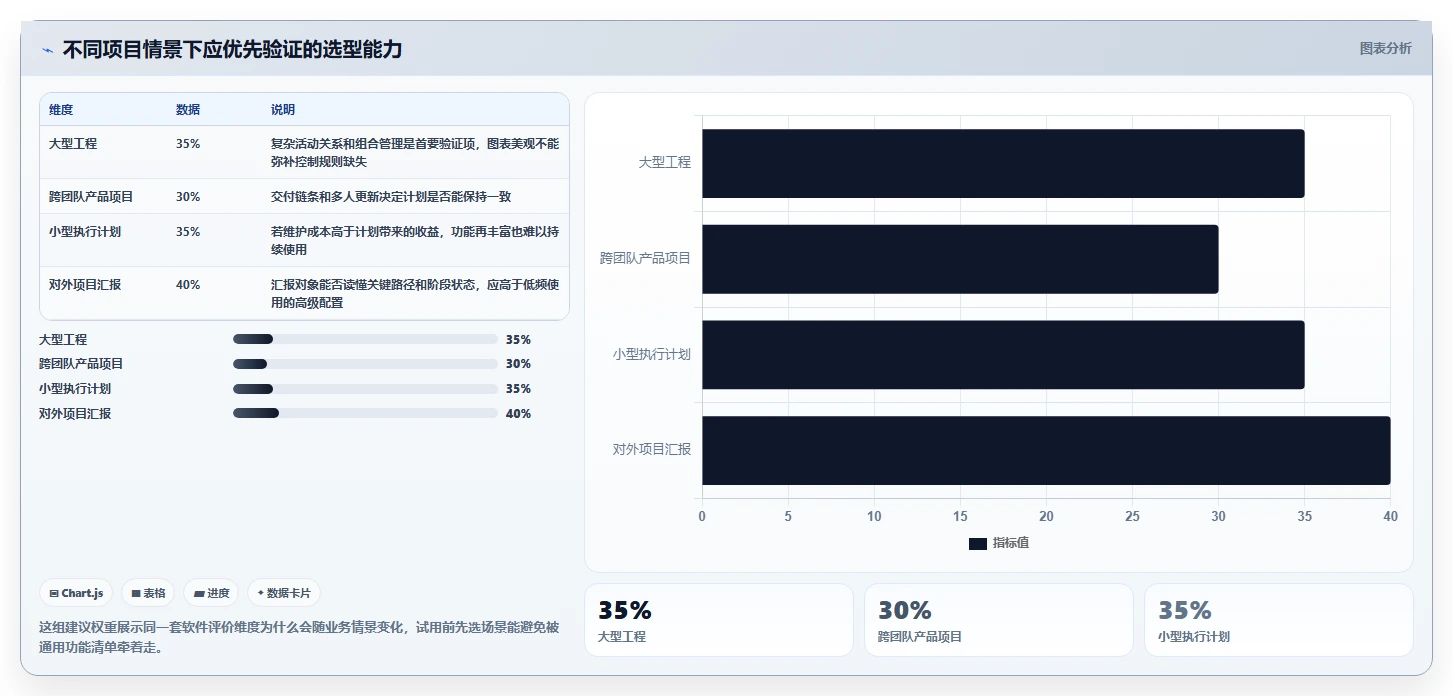This screenshot has height=696, width=1453.
Task: Click the 35% cell in the 大型工程 table row
Action: (188, 144)
